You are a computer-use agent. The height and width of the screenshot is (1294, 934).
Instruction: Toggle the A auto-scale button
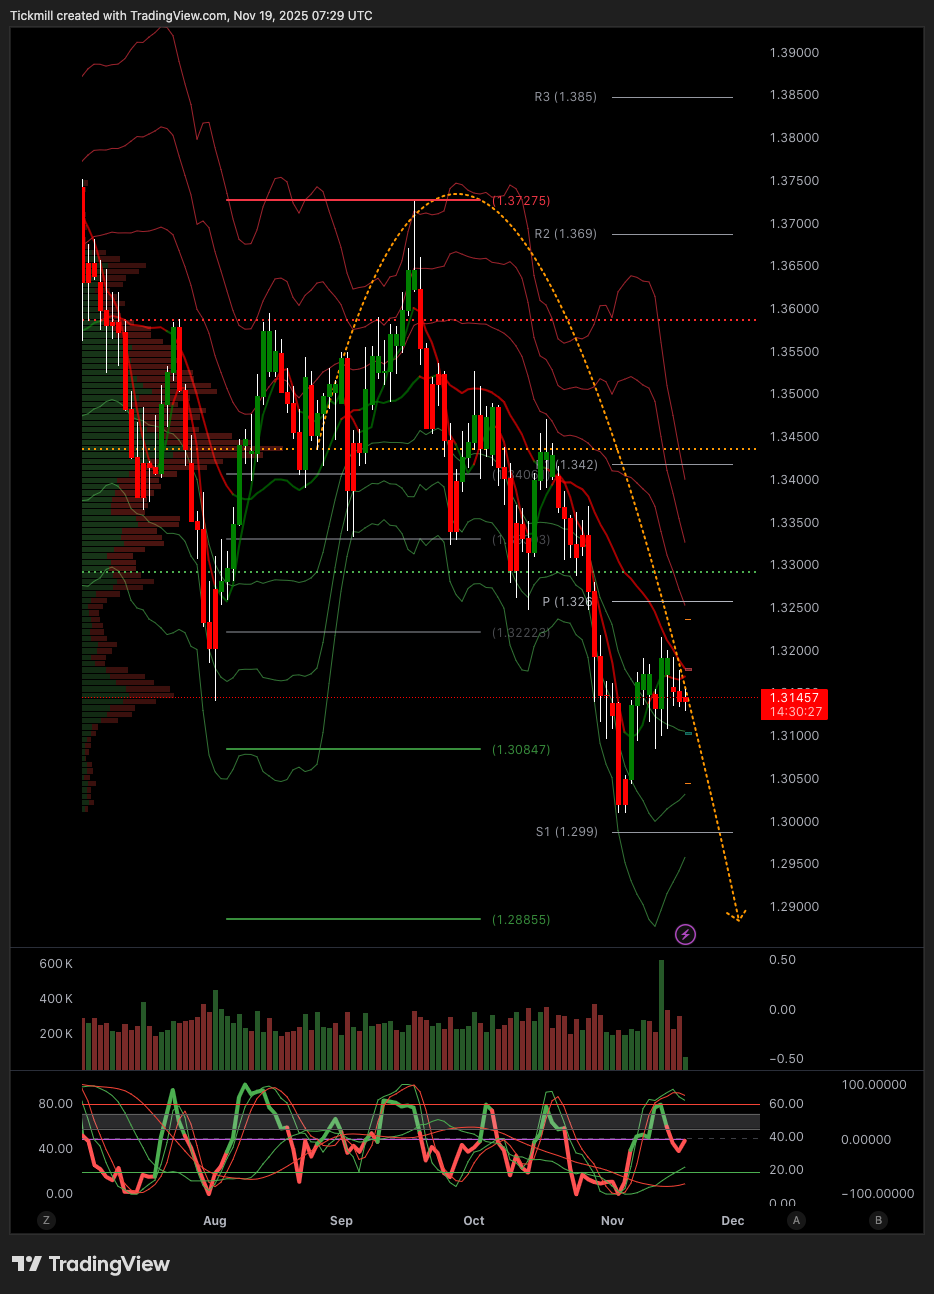click(x=796, y=1220)
